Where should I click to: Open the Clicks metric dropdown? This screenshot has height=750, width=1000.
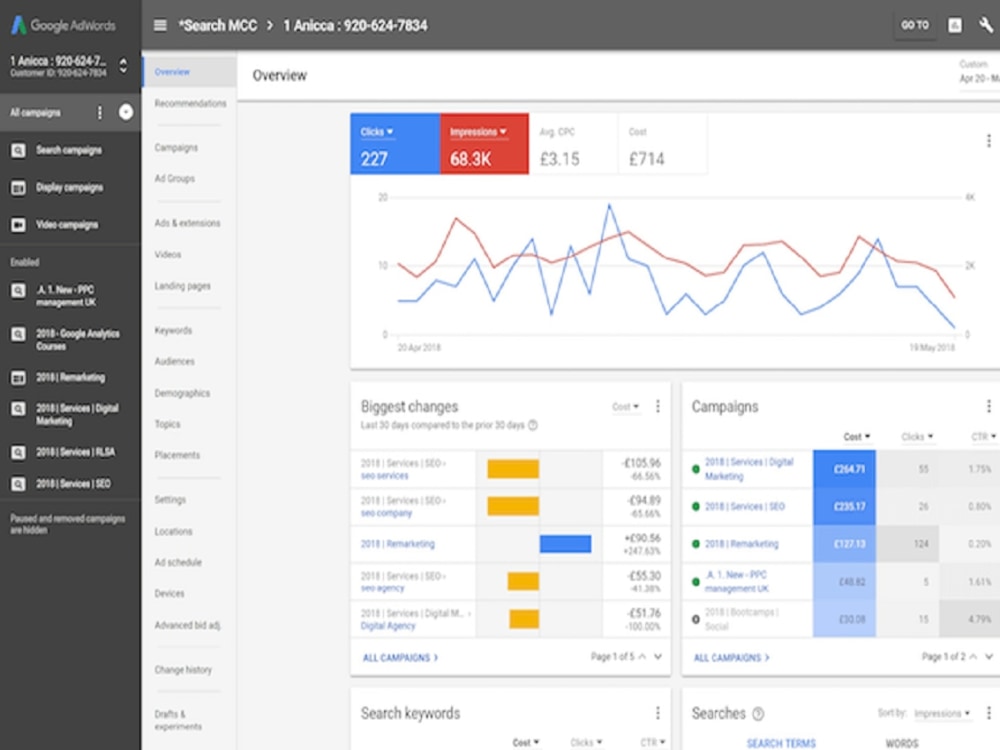coord(377,132)
